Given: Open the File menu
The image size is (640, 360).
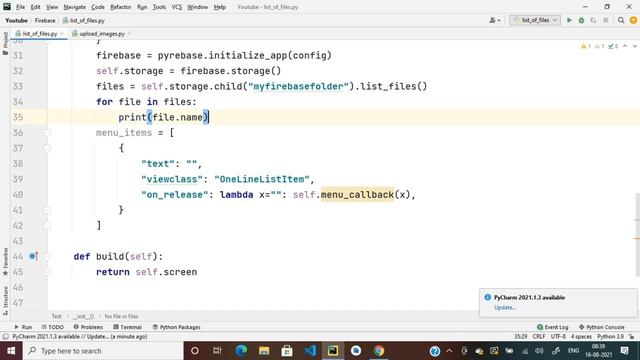Looking at the screenshot, I should click(20, 7).
